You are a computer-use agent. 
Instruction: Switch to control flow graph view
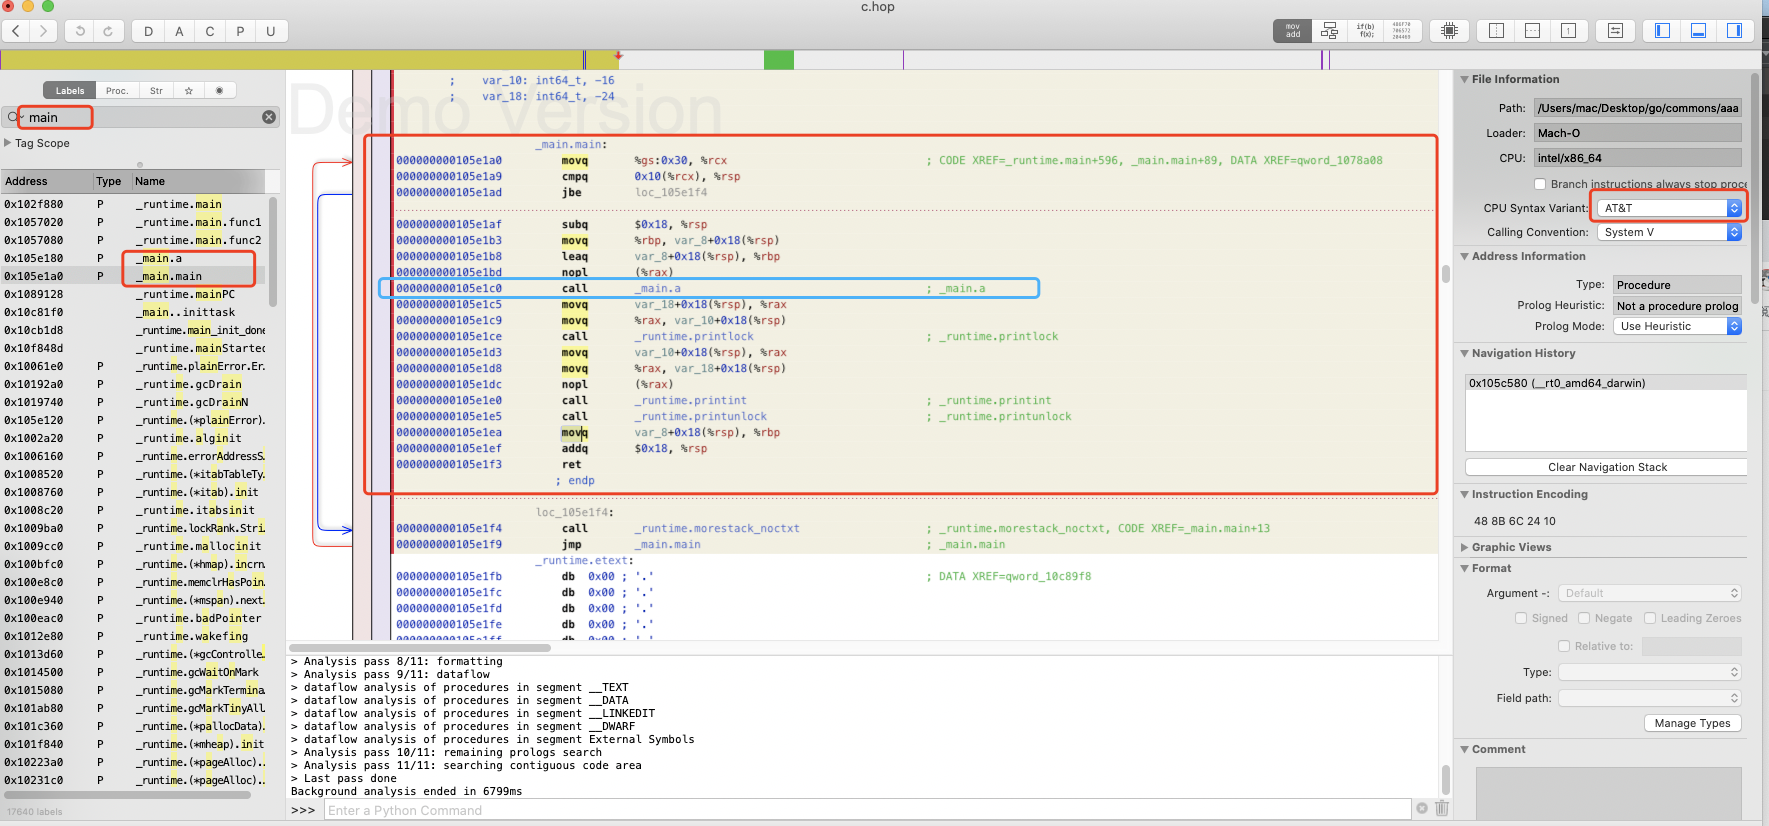point(1329,31)
